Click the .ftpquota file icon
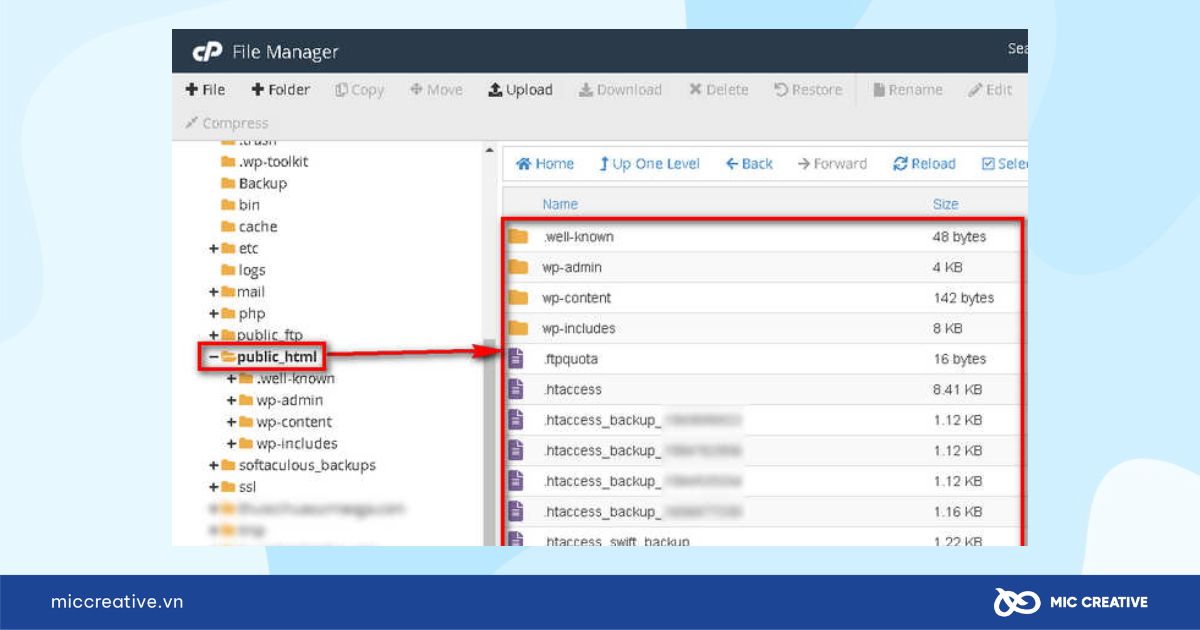The width and height of the screenshot is (1200, 630). pyautogui.click(x=516, y=358)
